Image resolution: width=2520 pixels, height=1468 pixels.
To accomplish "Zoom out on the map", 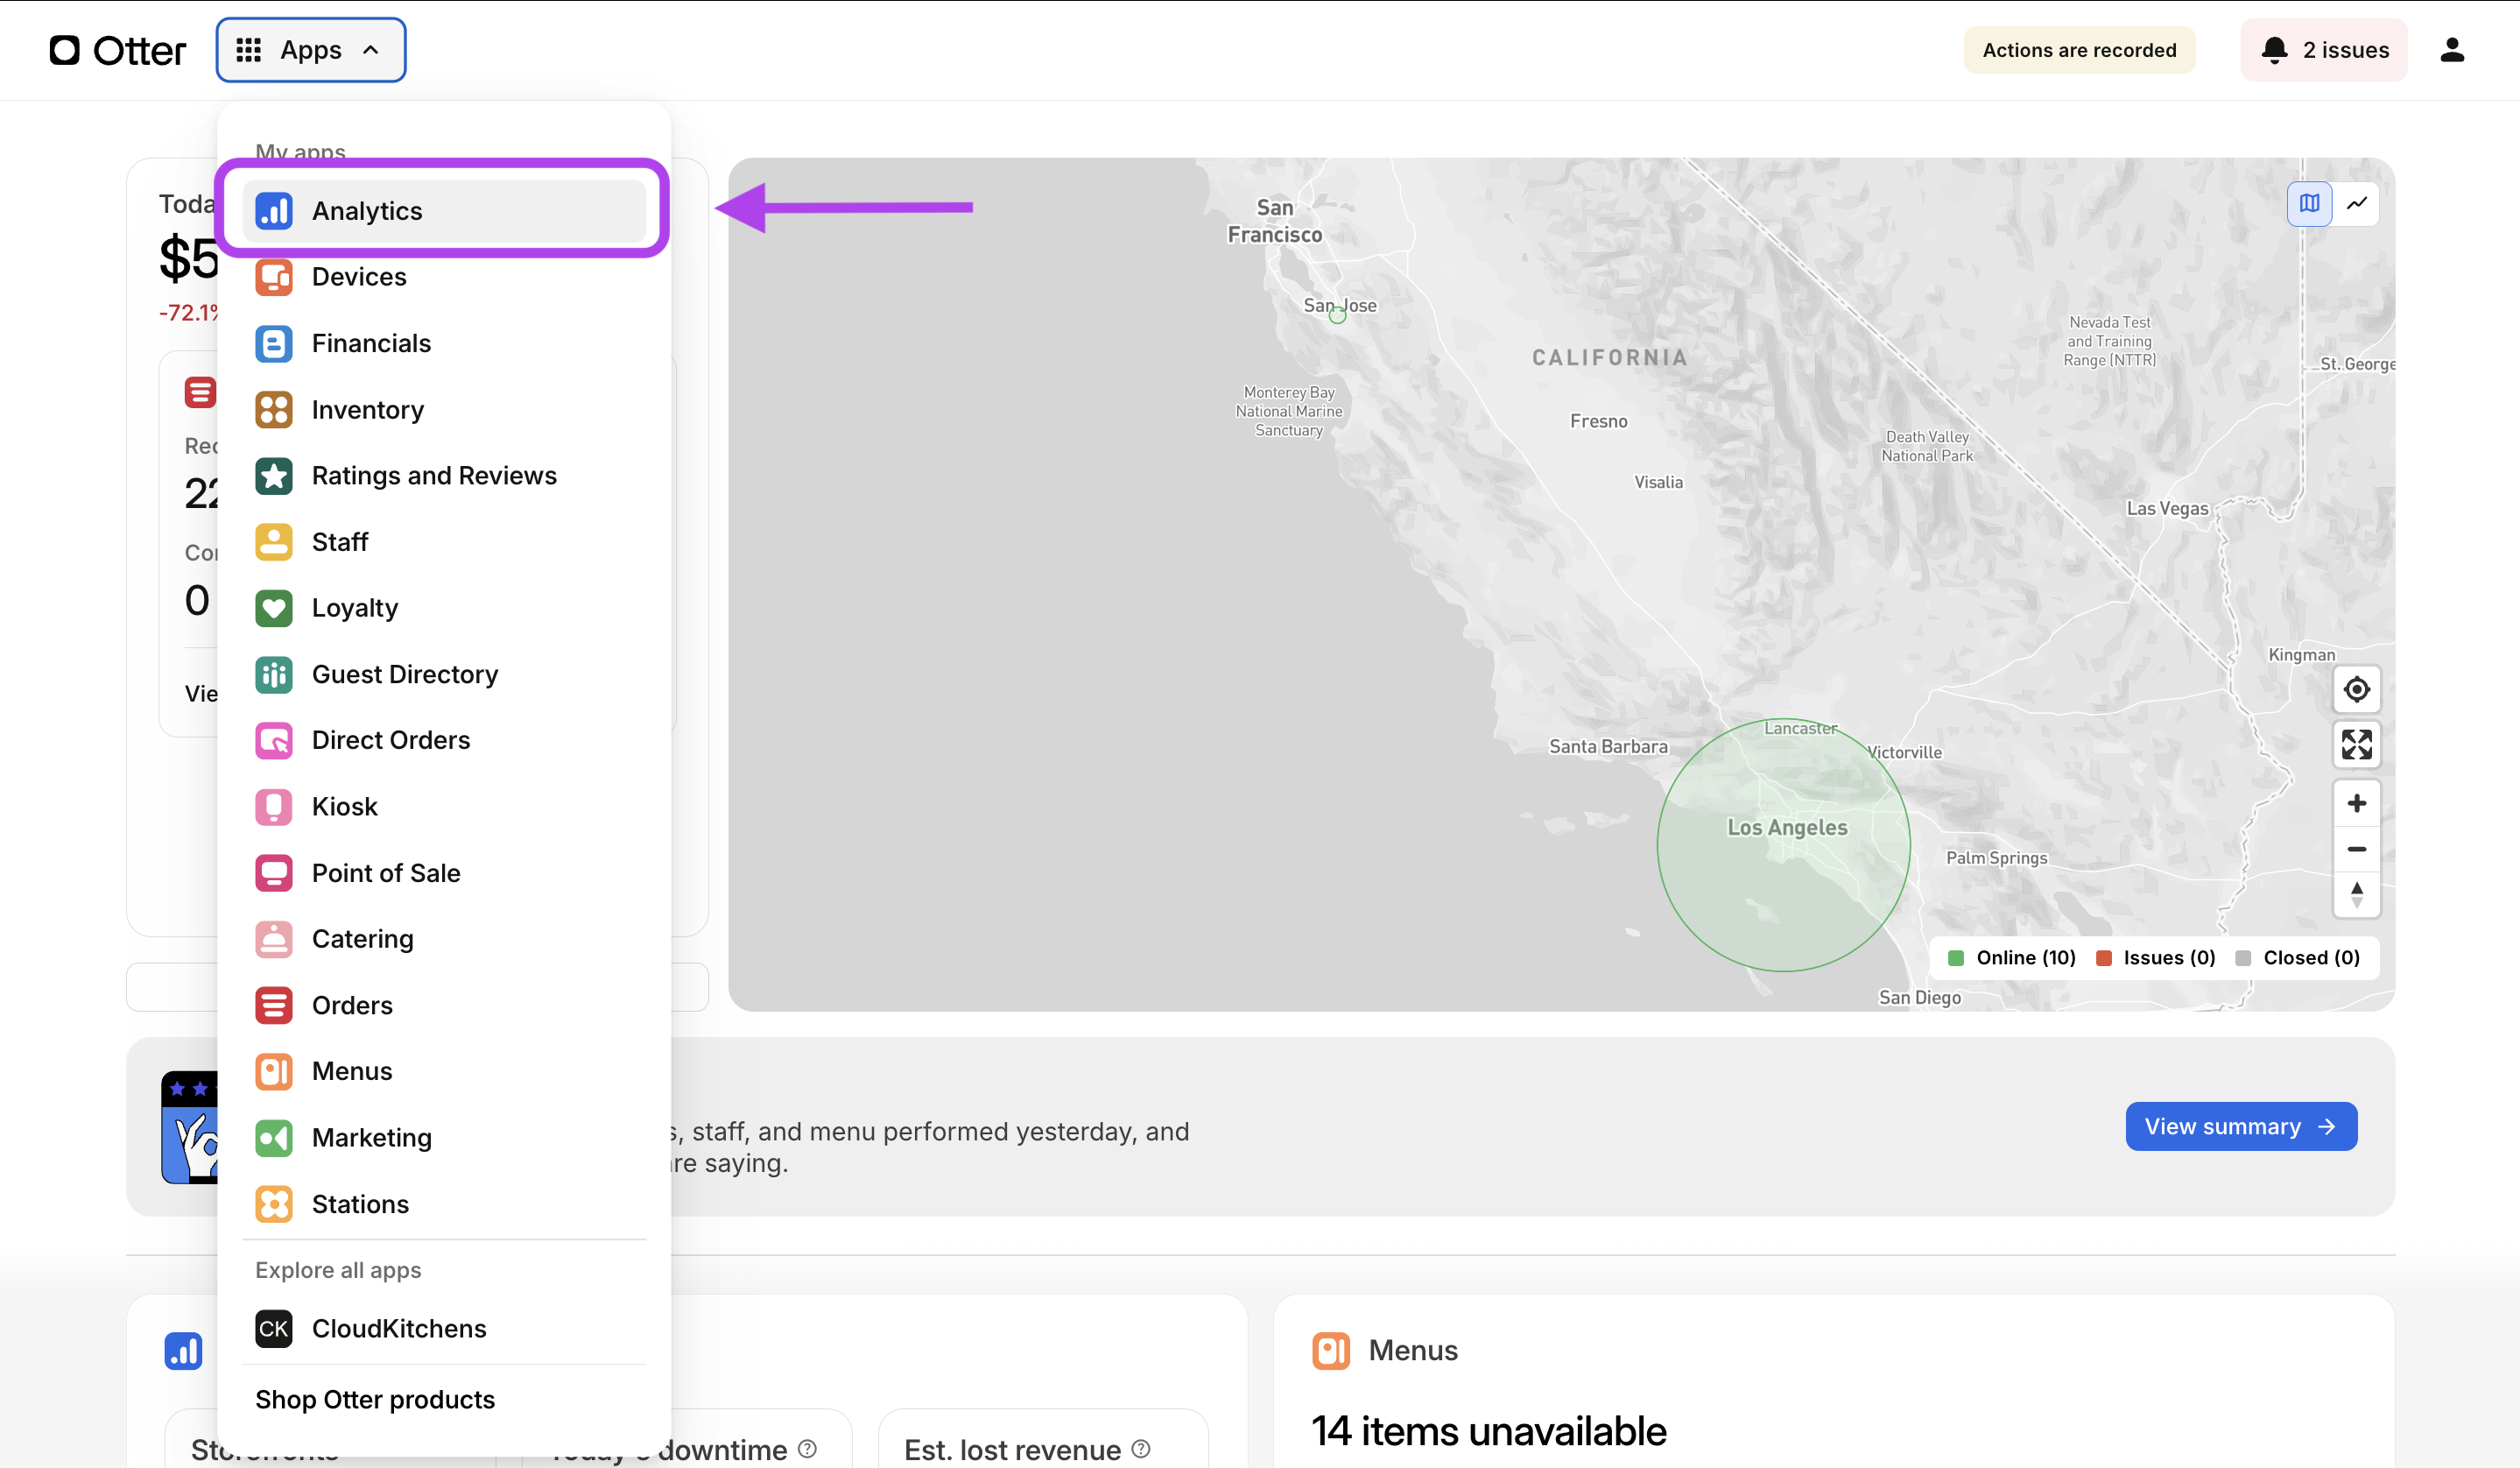I will [x=2356, y=849].
